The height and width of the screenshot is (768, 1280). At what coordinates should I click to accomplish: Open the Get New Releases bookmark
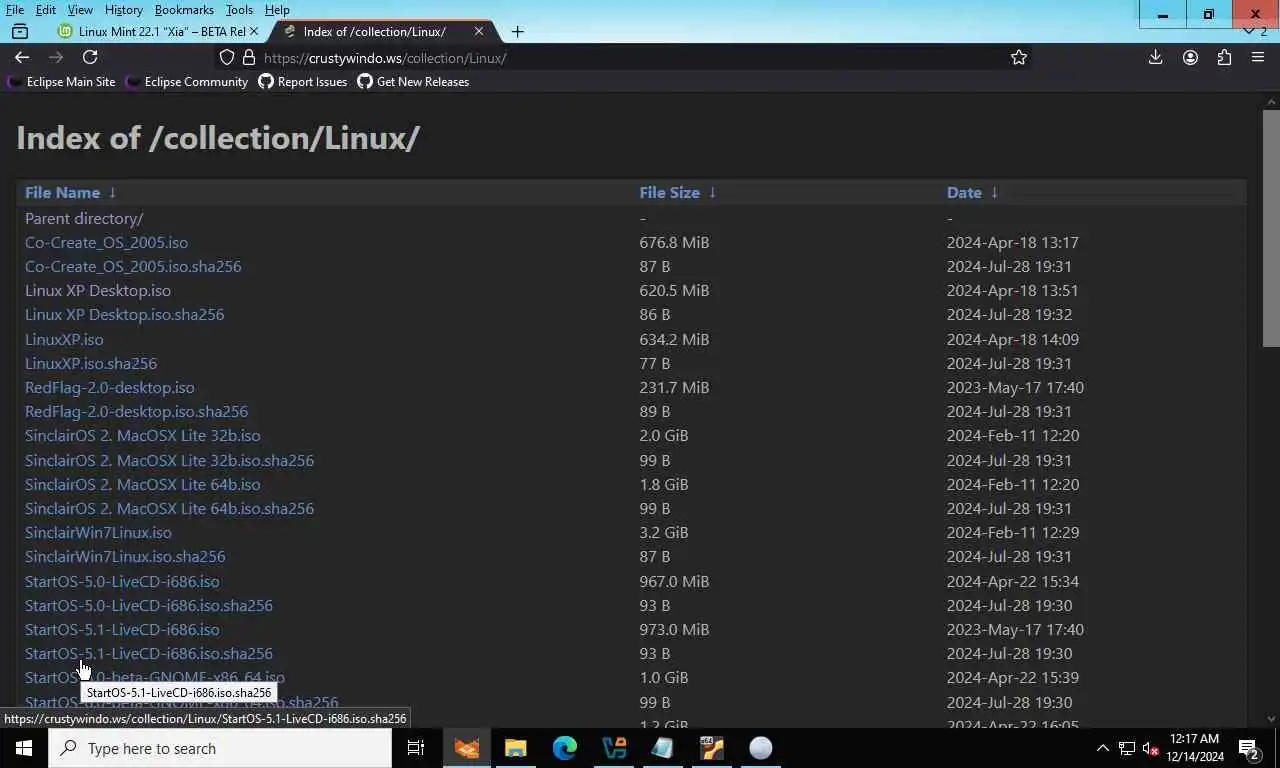point(413,82)
